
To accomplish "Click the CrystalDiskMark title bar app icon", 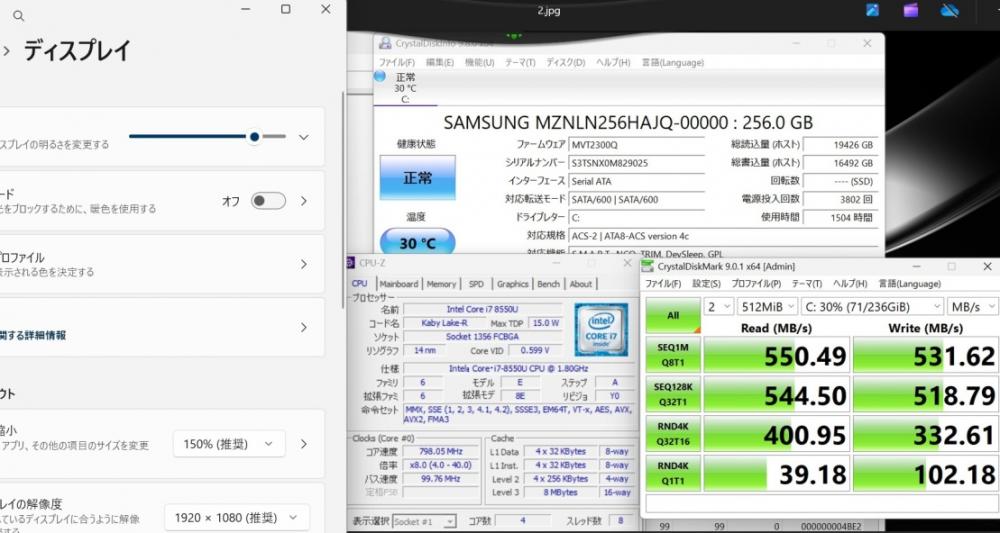I will click(x=648, y=266).
